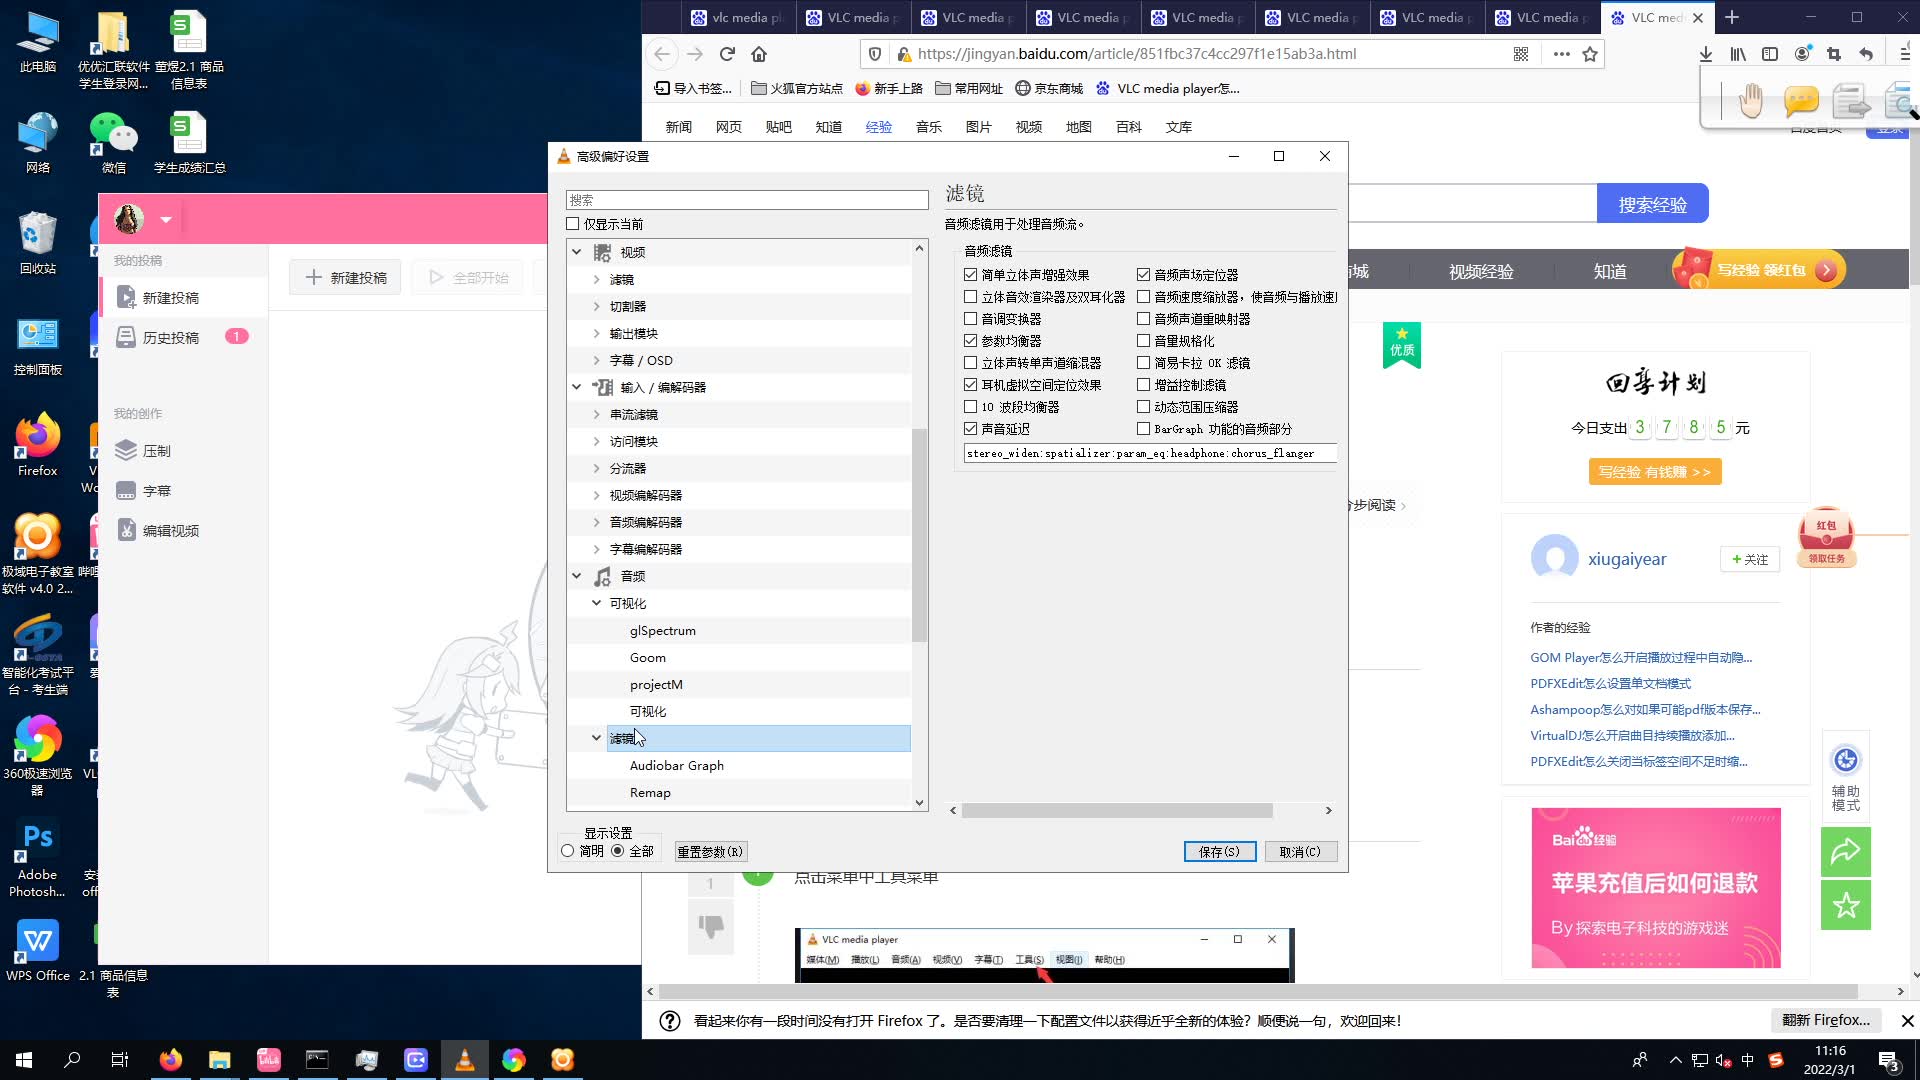The image size is (1920, 1080).
Task: Expand 音频编解码器 settings section
Action: click(596, 521)
